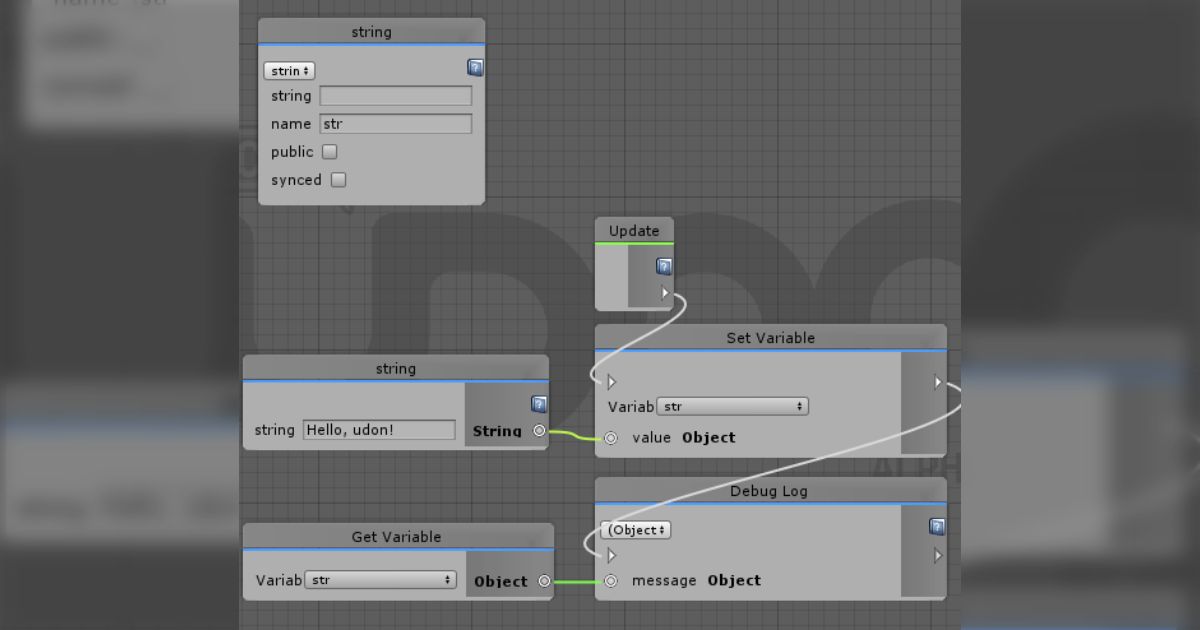The width and height of the screenshot is (1200, 630).
Task: Open the help icon on the Update node
Action: click(x=664, y=267)
